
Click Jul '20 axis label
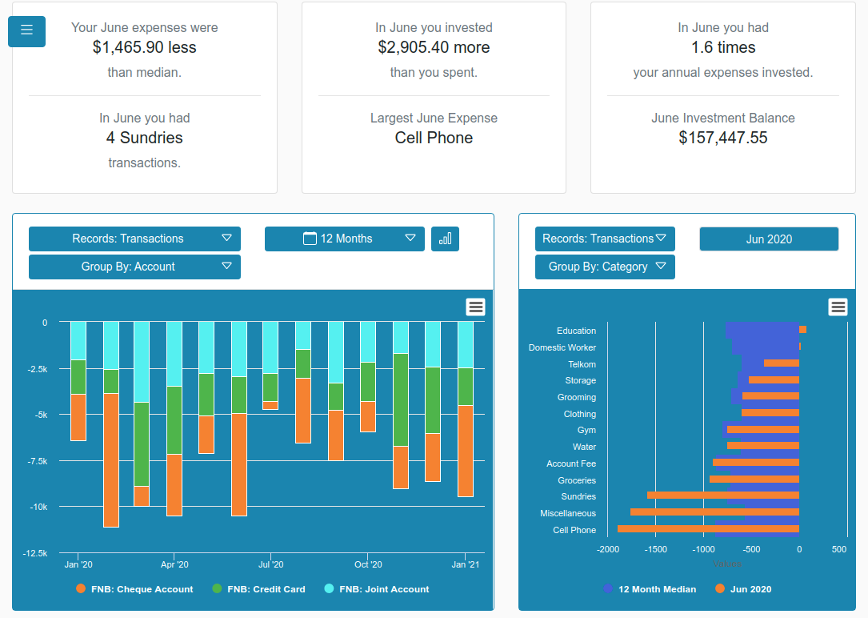pos(271,564)
